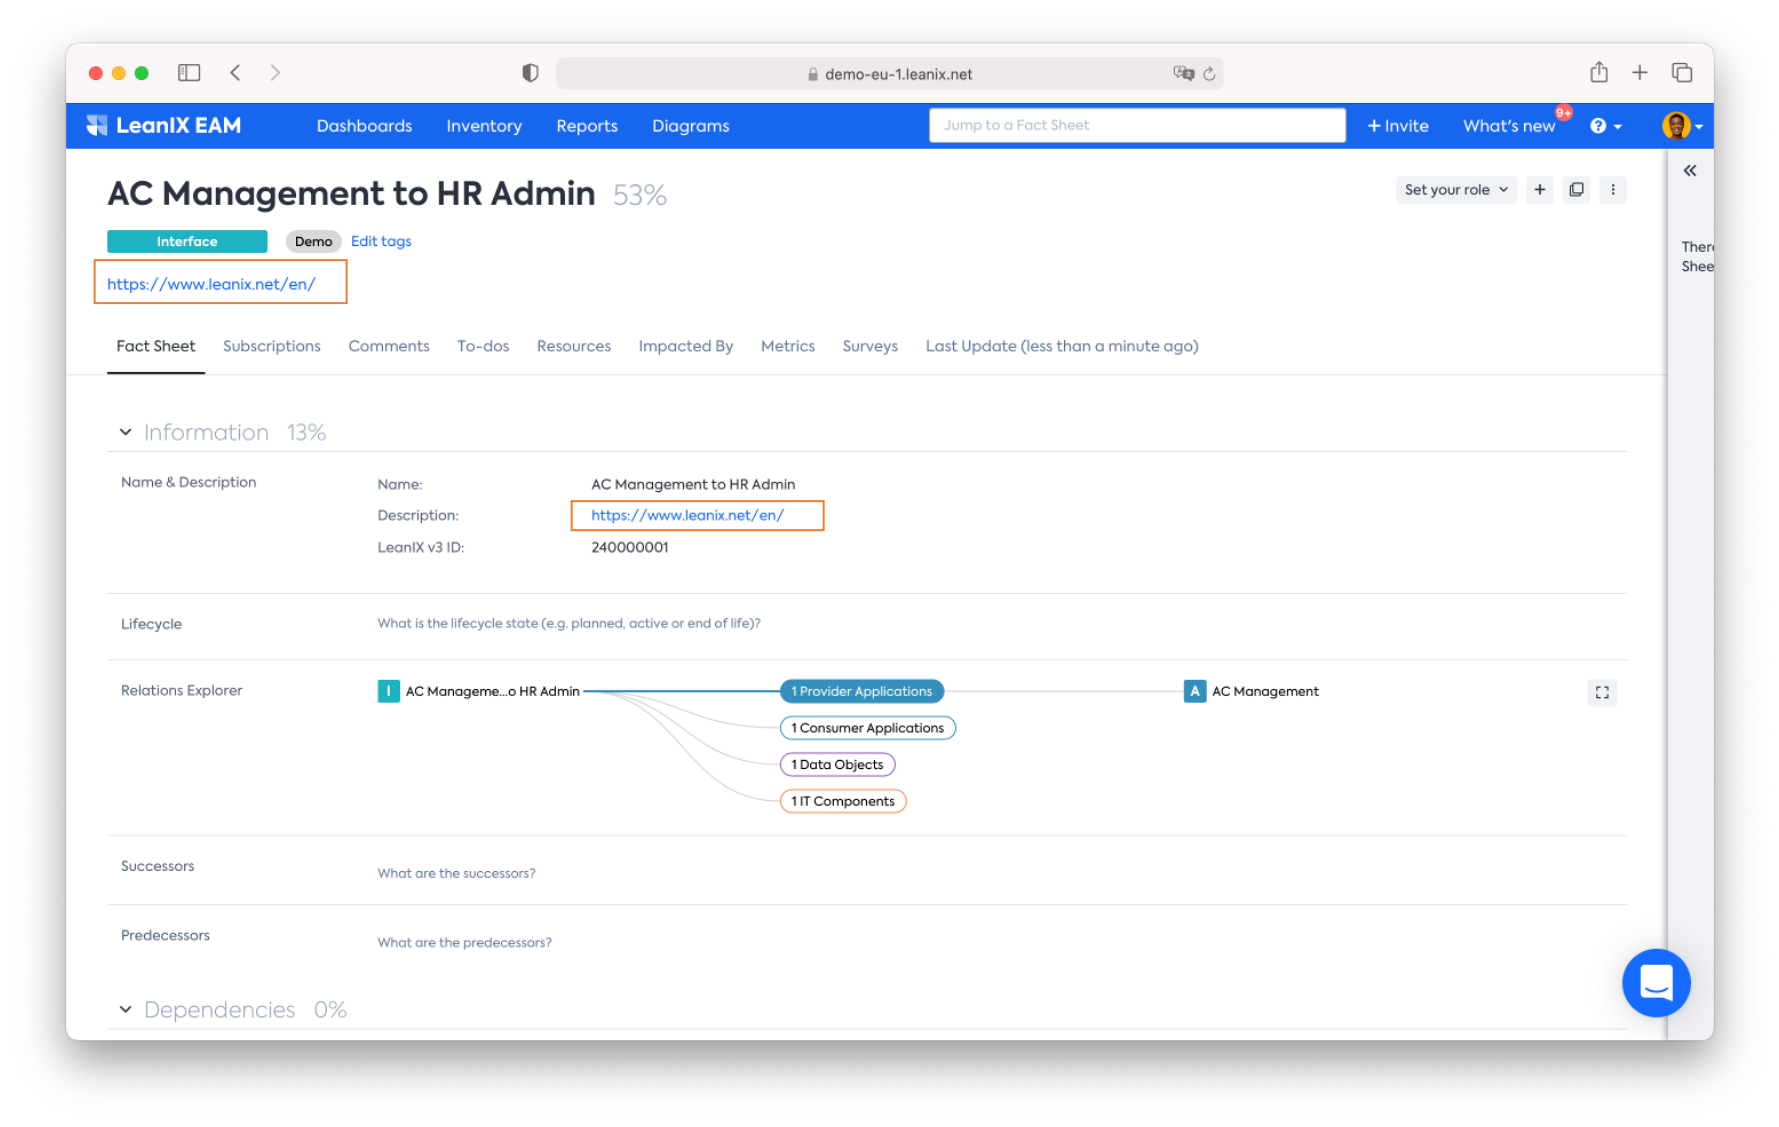Open the leanix.net link in Description
The width and height of the screenshot is (1779, 1127).
click(x=688, y=515)
